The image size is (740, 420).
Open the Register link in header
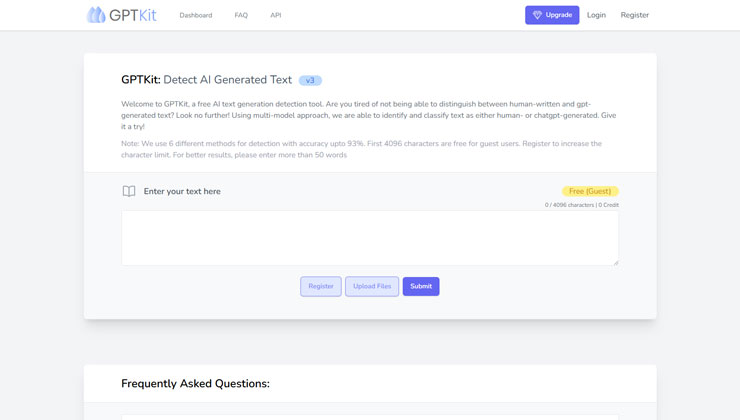(634, 15)
